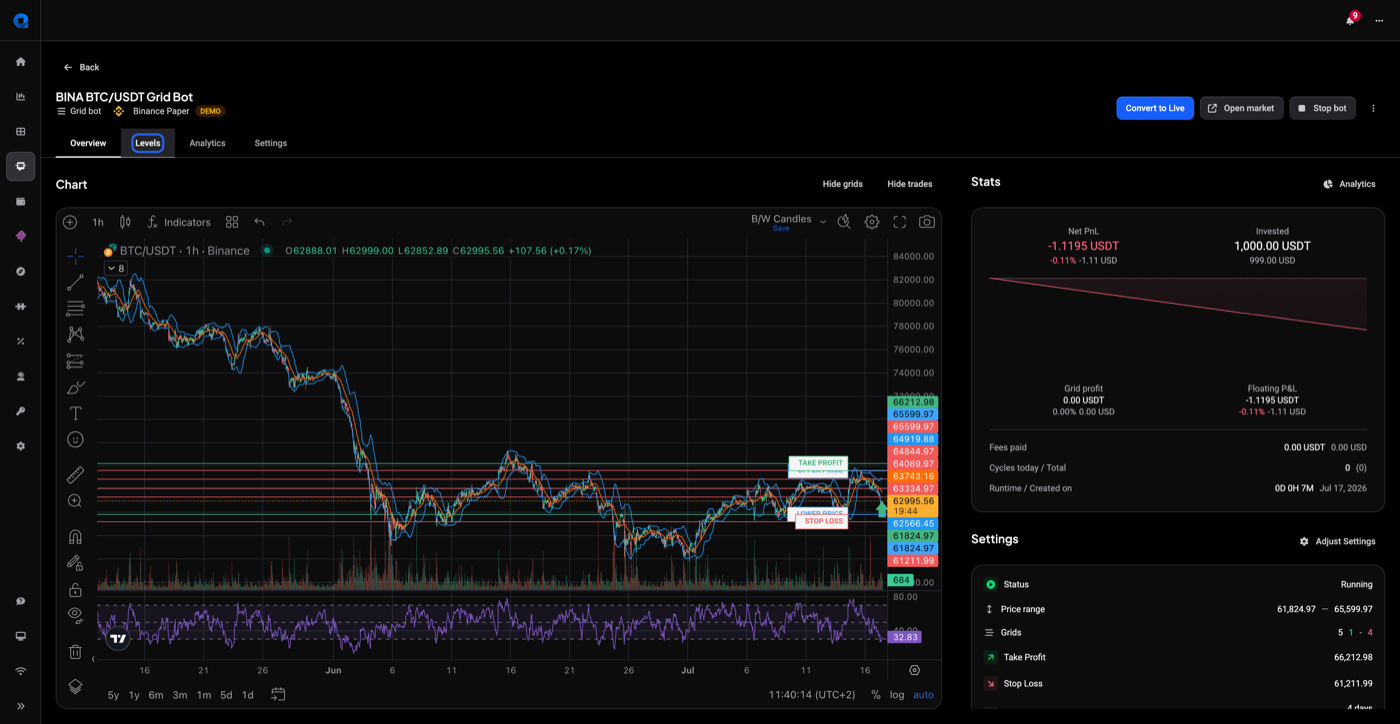Image resolution: width=1400 pixels, height=724 pixels.
Task: Open the Home icon in left sidebar
Action: [20, 62]
